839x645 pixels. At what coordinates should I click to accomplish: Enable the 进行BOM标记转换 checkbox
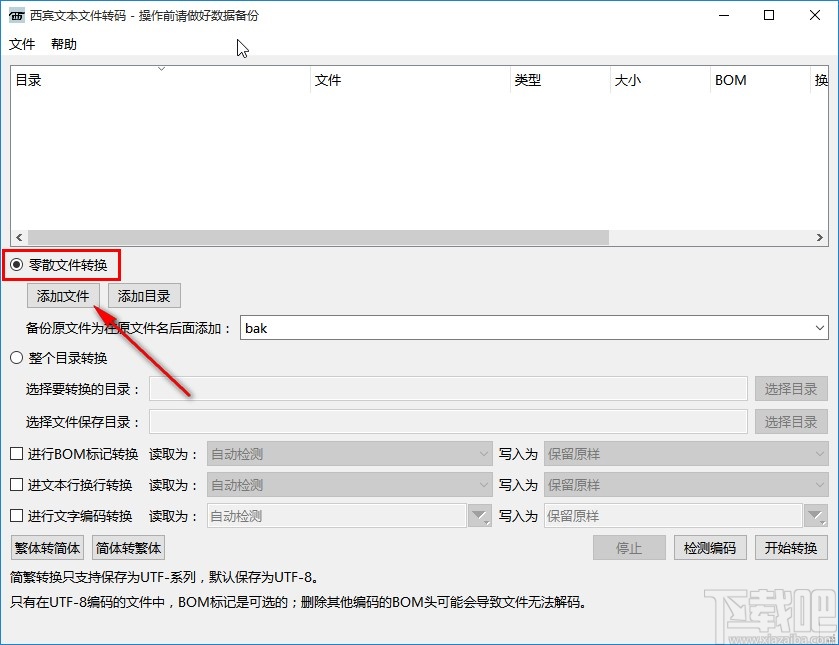pos(15,453)
